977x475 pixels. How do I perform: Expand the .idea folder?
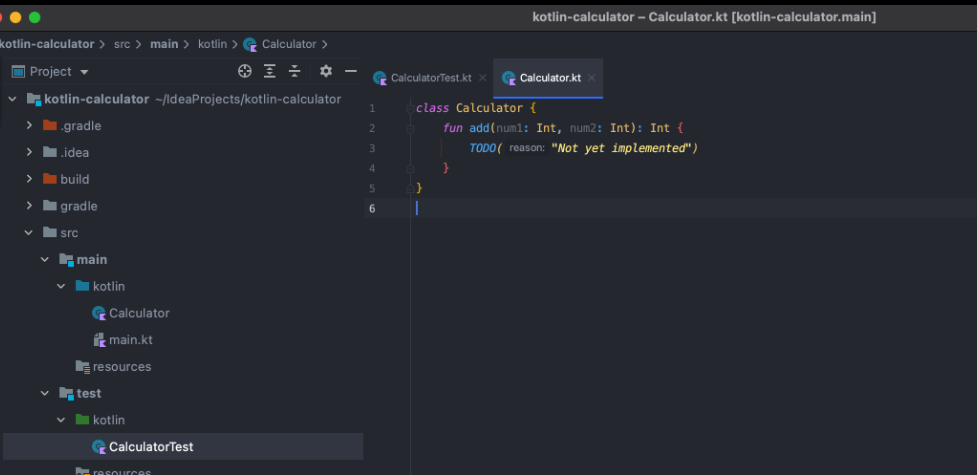point(29,153)
